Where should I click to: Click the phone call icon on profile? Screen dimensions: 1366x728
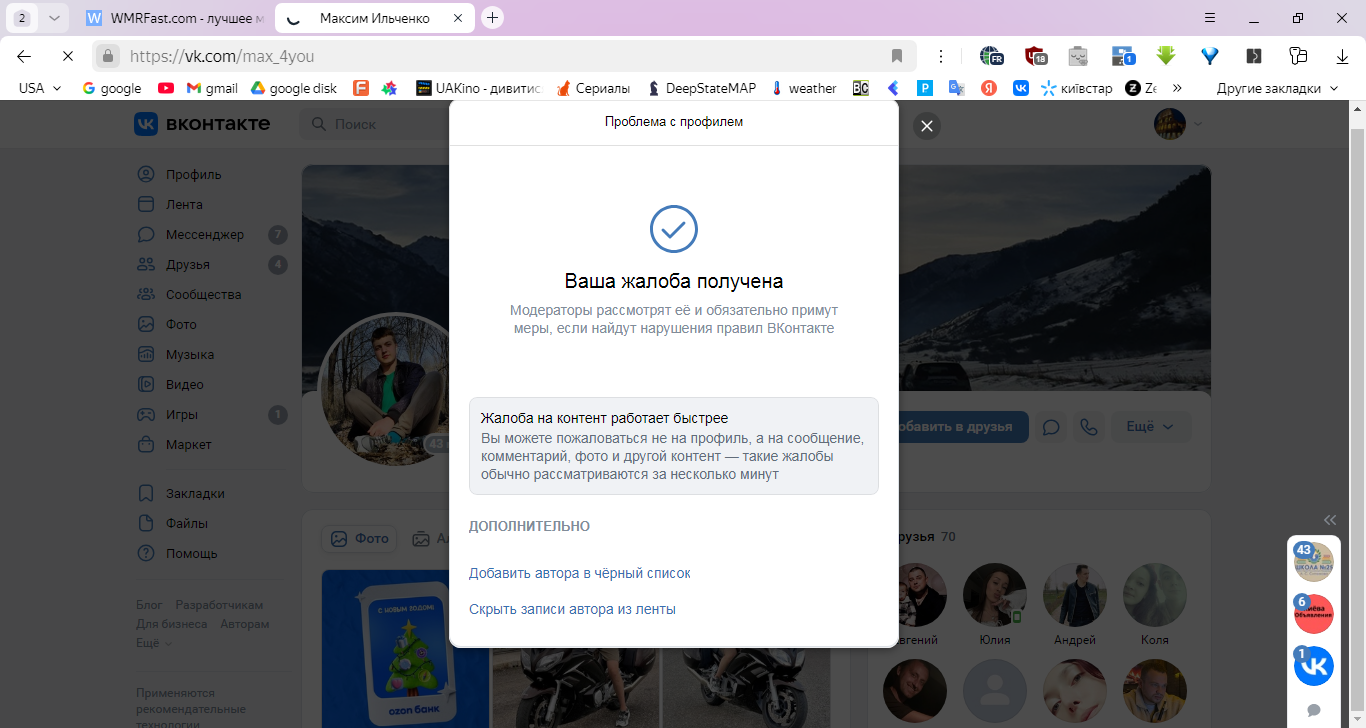click(x=1089, y=427)
